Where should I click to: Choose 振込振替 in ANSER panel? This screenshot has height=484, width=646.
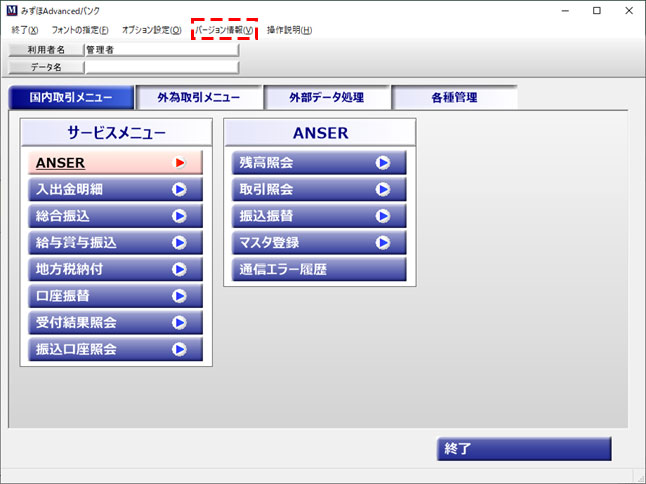point(319,216)
